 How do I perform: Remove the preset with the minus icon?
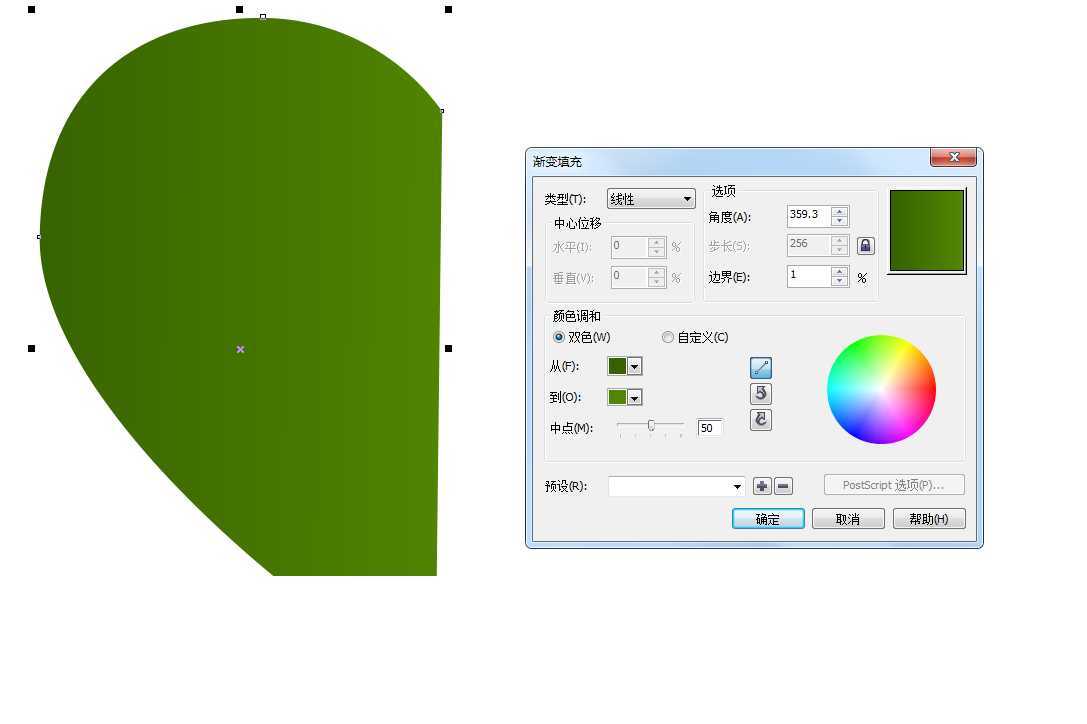pos(784,486)
